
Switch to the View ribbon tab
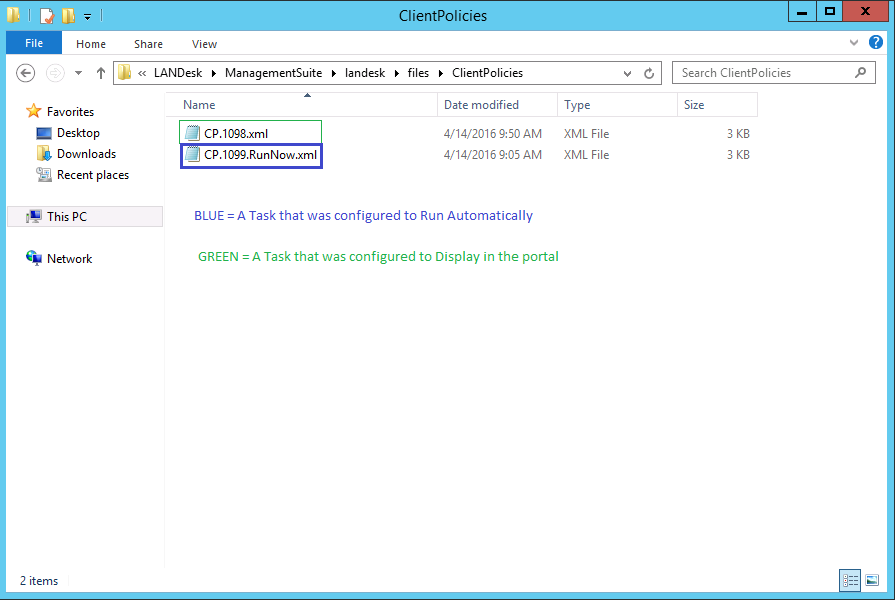[x=204, y=43]
